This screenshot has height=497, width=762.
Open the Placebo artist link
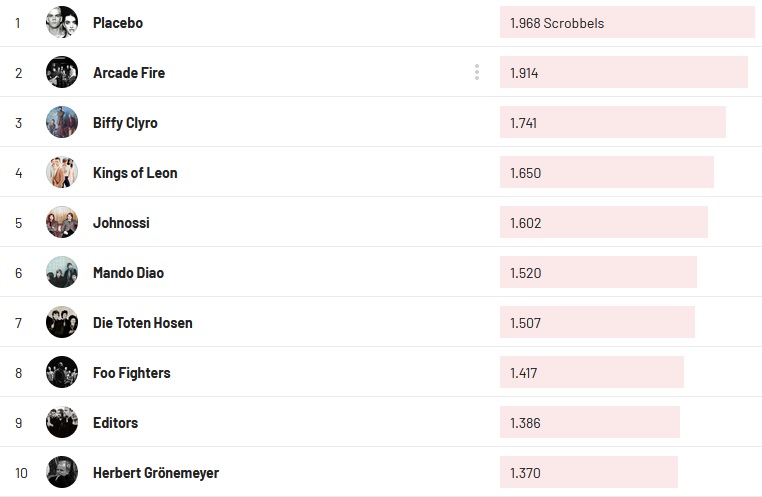point(118,23)
